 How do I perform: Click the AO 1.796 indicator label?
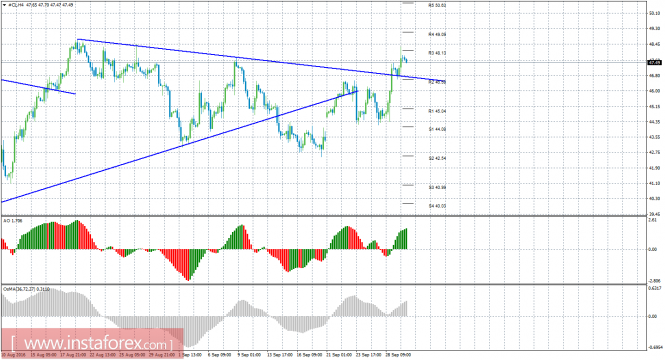[x=12, y=220]
